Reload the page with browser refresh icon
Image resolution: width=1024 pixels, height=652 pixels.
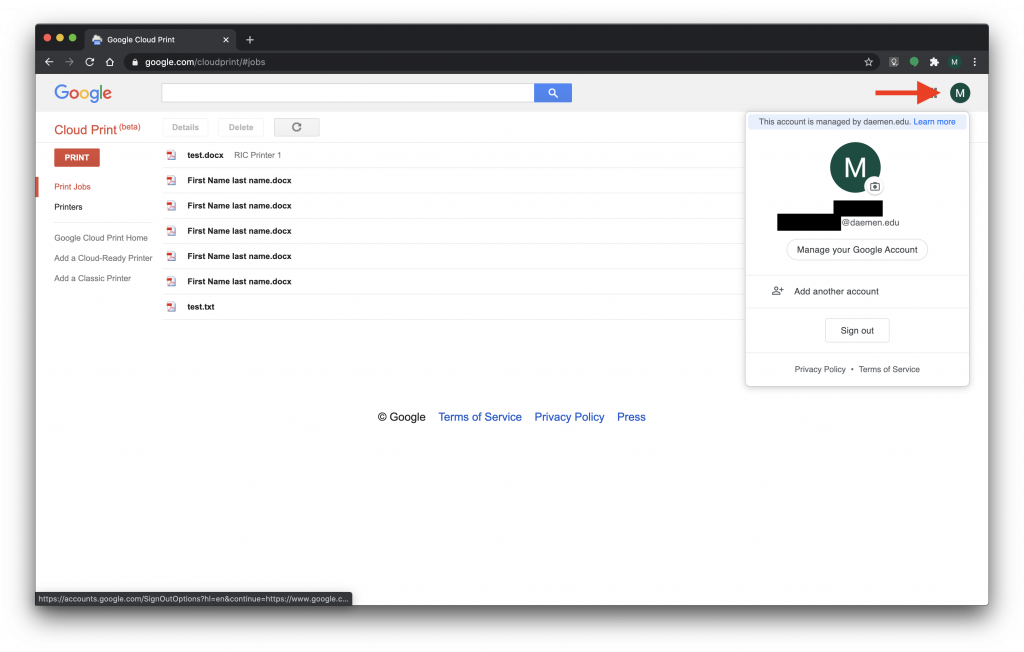pos(89,62)
